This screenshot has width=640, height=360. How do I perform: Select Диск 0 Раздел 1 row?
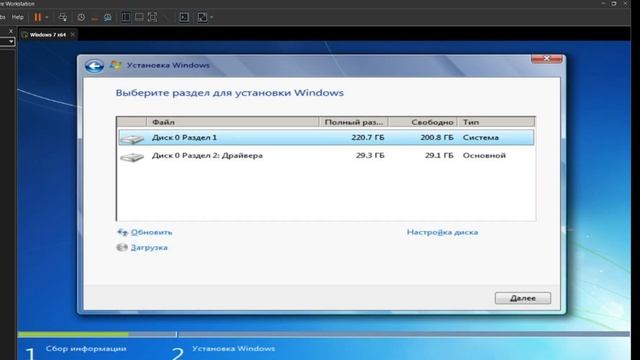[326, 138]
